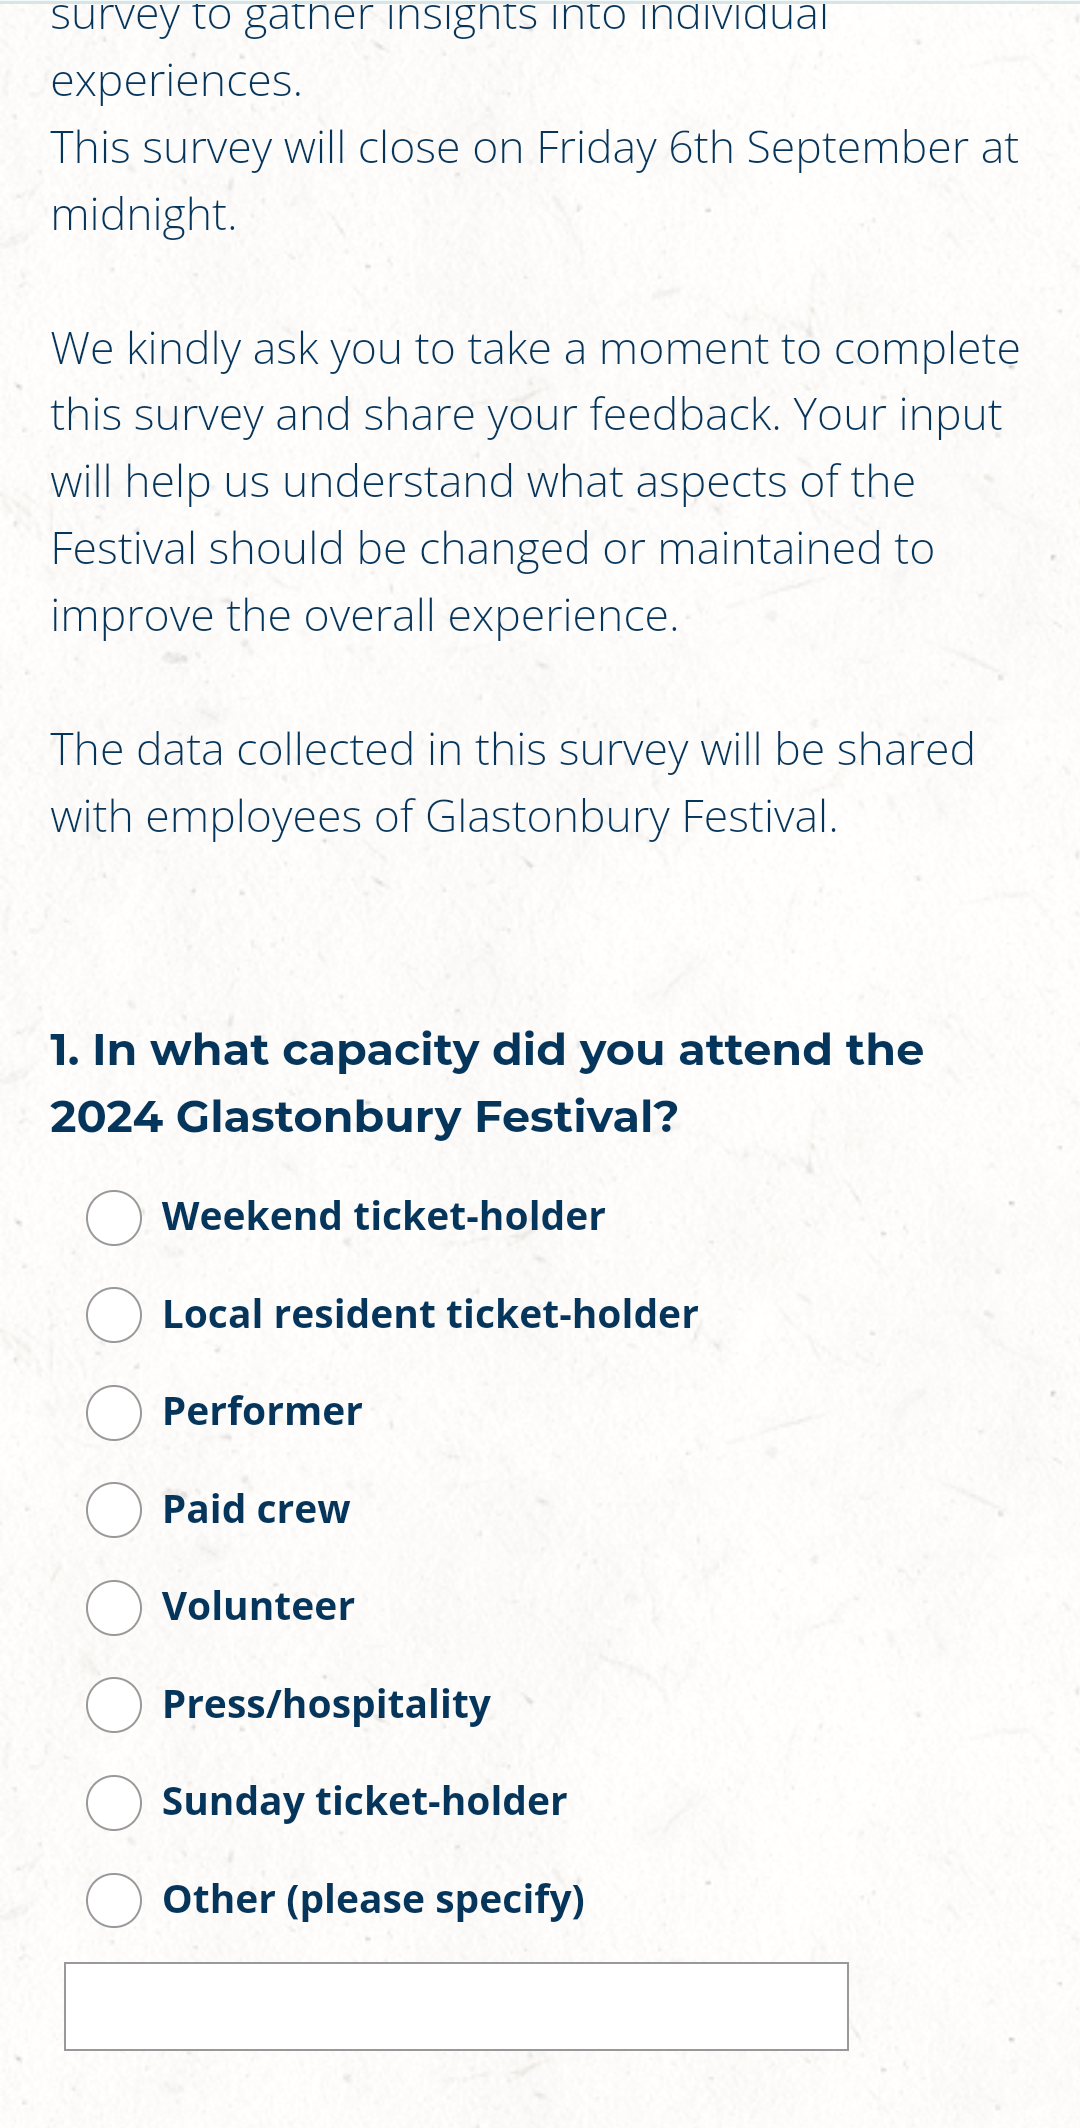Click the Other specify text field
Screen dimensions: 1080x2128
click(x=456, y=2006)
